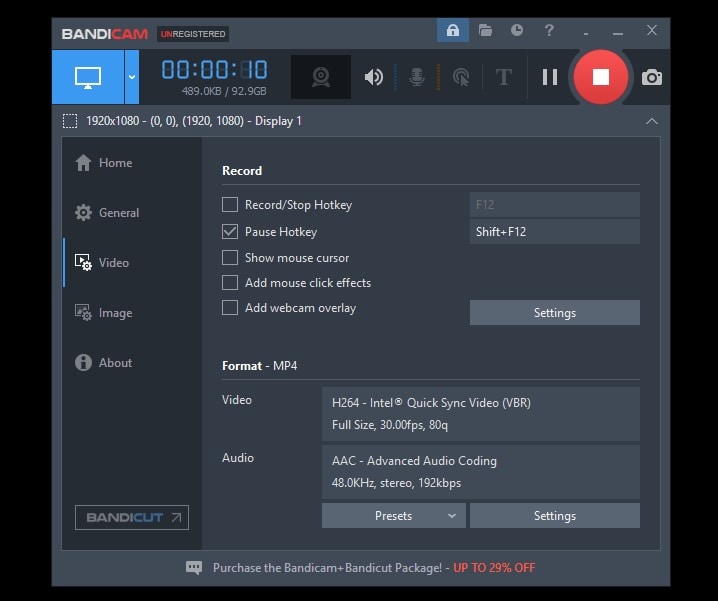This screenshot has height=601, width=718.
Task: Click the dashed rectangle area selection icon
Action: click(70, 121)
